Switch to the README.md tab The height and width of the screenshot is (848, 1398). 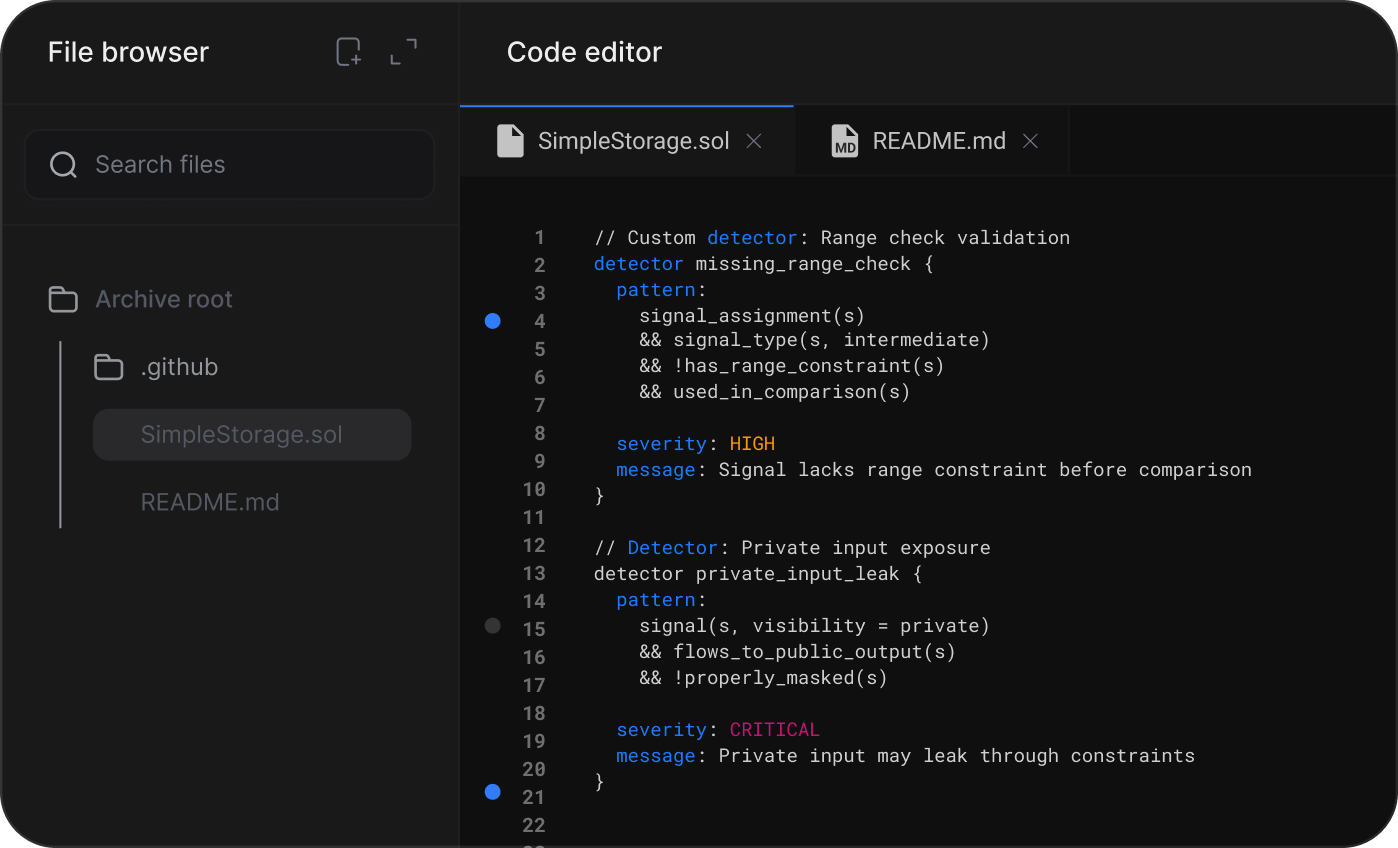tap(938, 141)
